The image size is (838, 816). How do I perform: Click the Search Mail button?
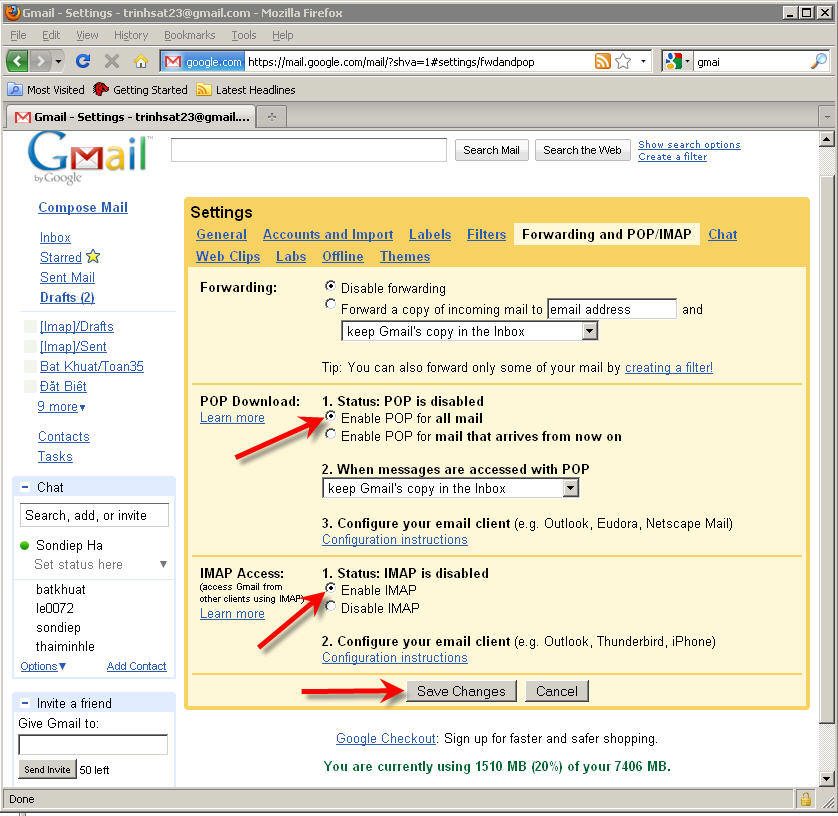click(x=491, y=150)
